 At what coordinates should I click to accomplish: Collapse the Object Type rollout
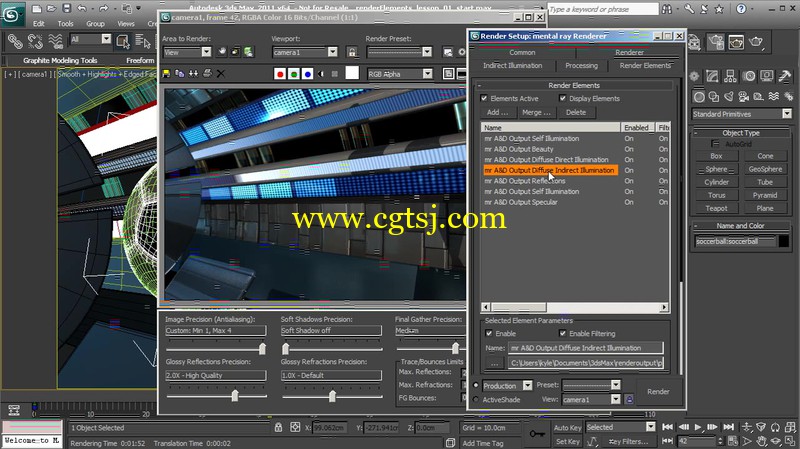[740, 133]
